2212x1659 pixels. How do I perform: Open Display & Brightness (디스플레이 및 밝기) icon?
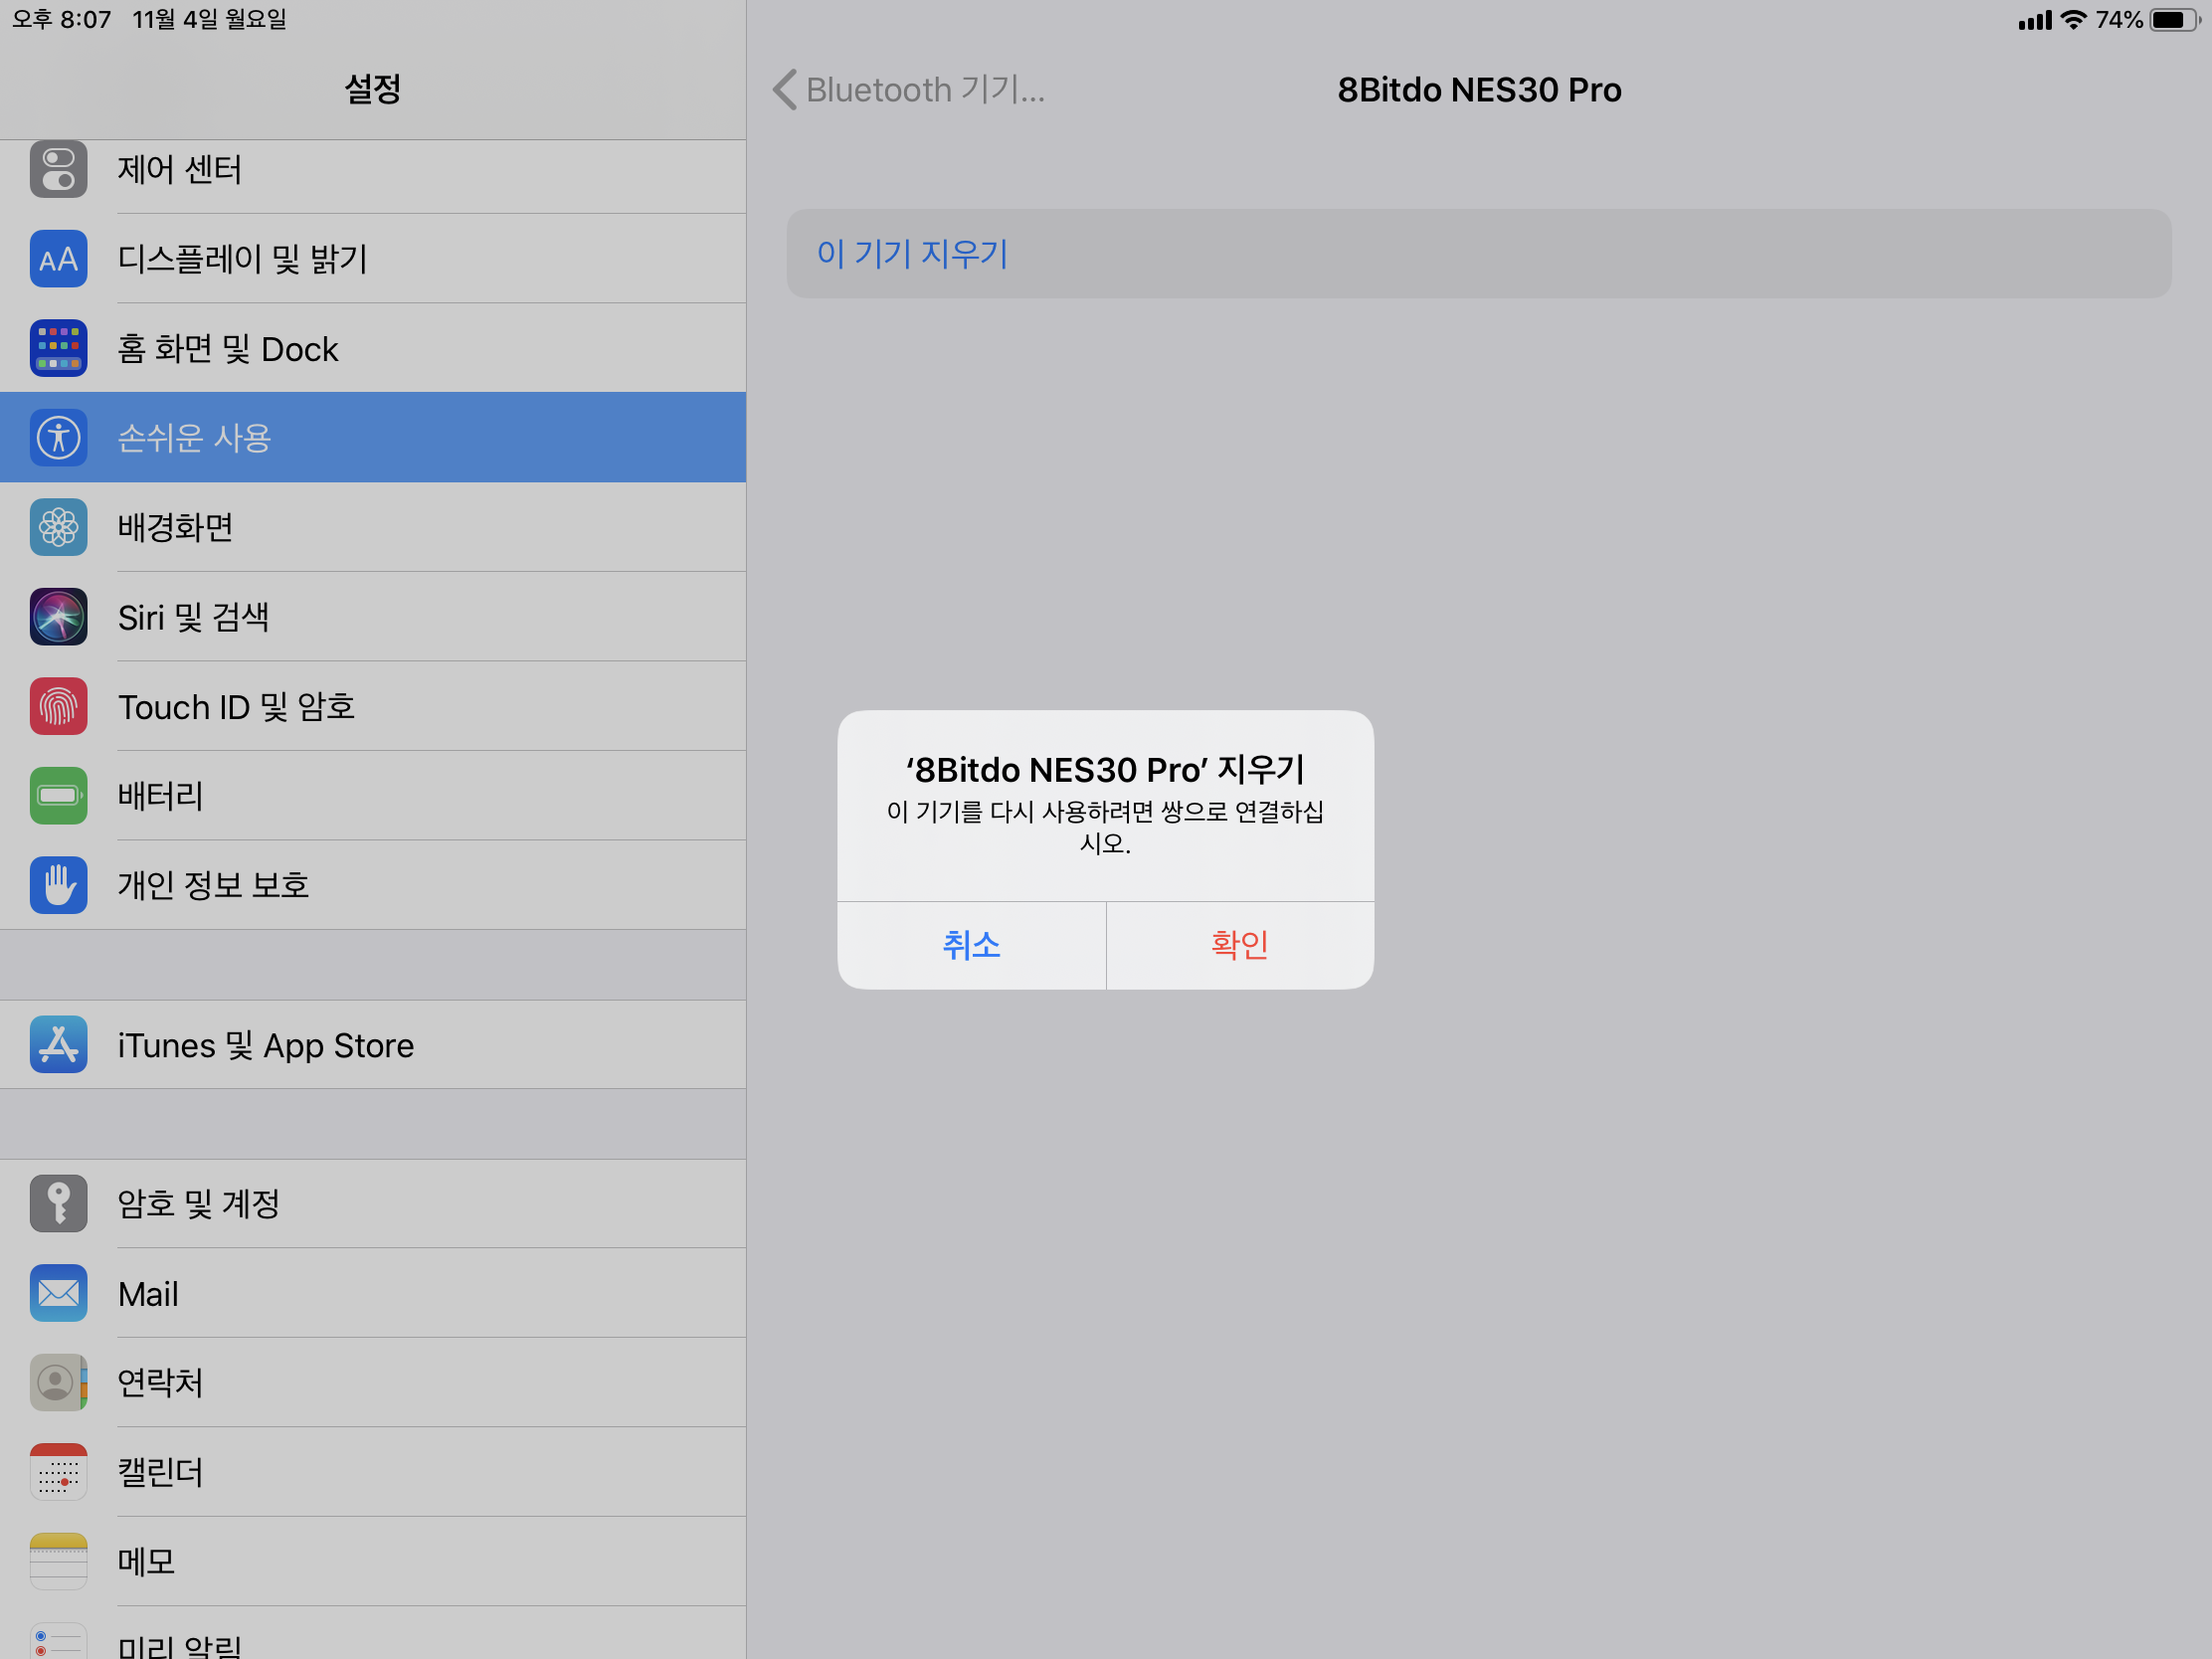pyautogui.click(x=58, y=259)
